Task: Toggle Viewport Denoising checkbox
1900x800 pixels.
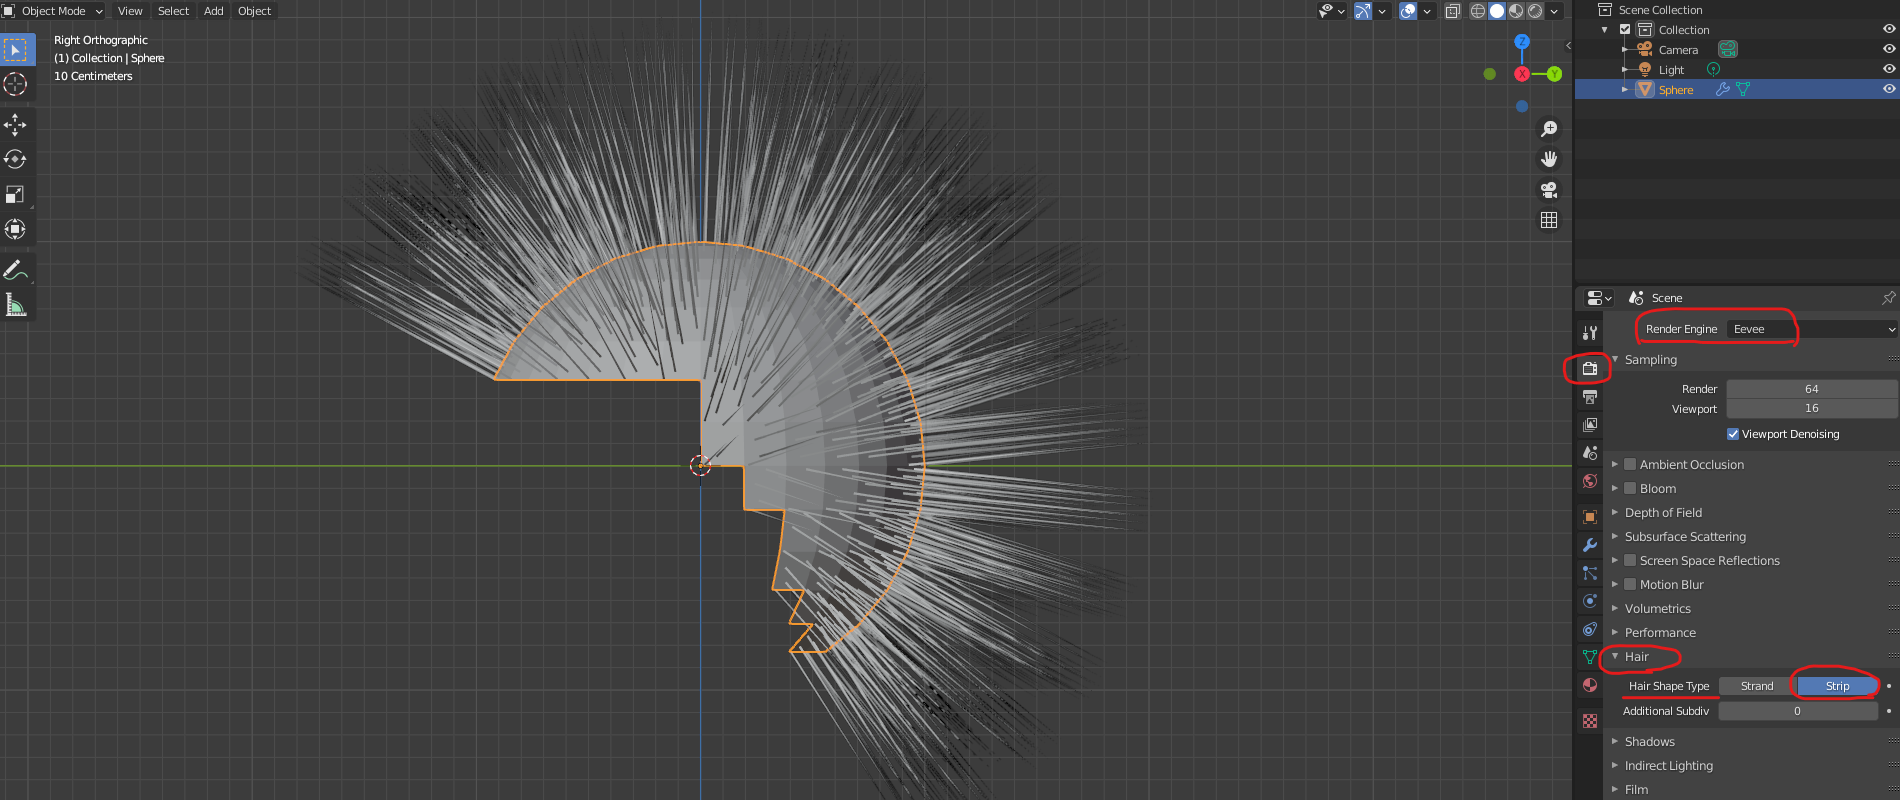Action: click(x=1733, y=434)
